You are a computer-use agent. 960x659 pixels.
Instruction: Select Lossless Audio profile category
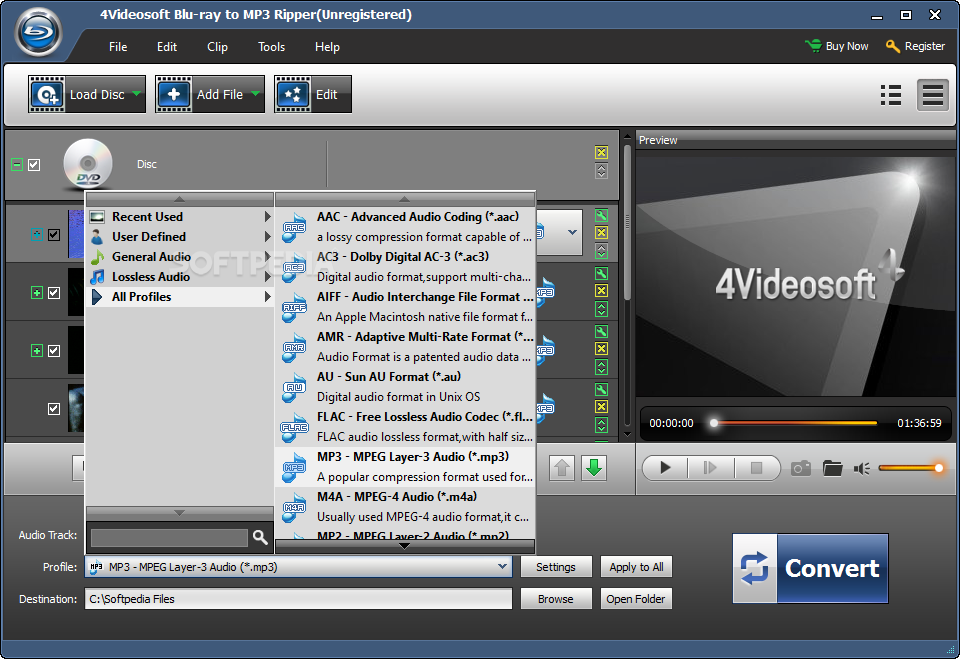tap(179, 277)
